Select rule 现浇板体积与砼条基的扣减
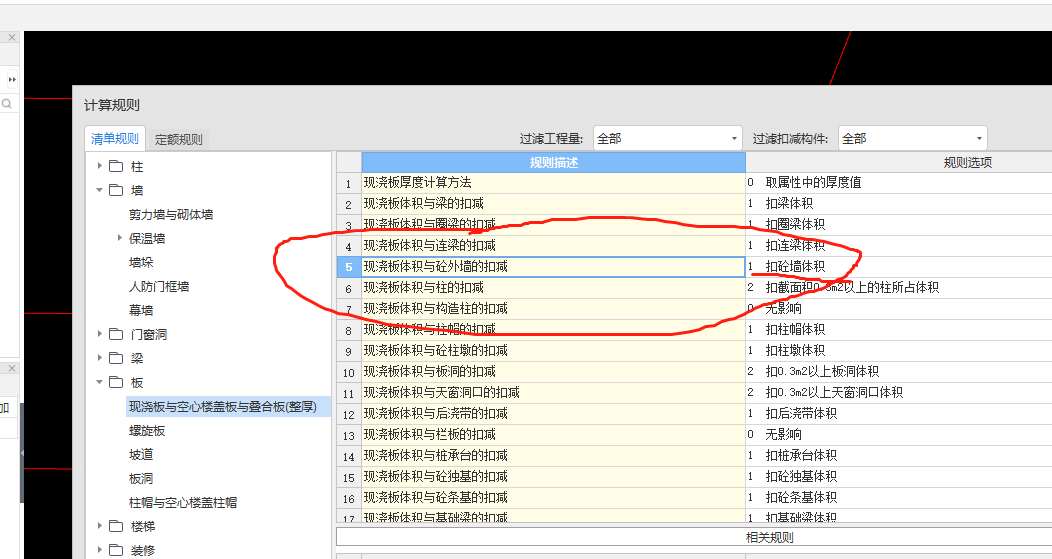Screen dimensions: 1052x559 554,497
